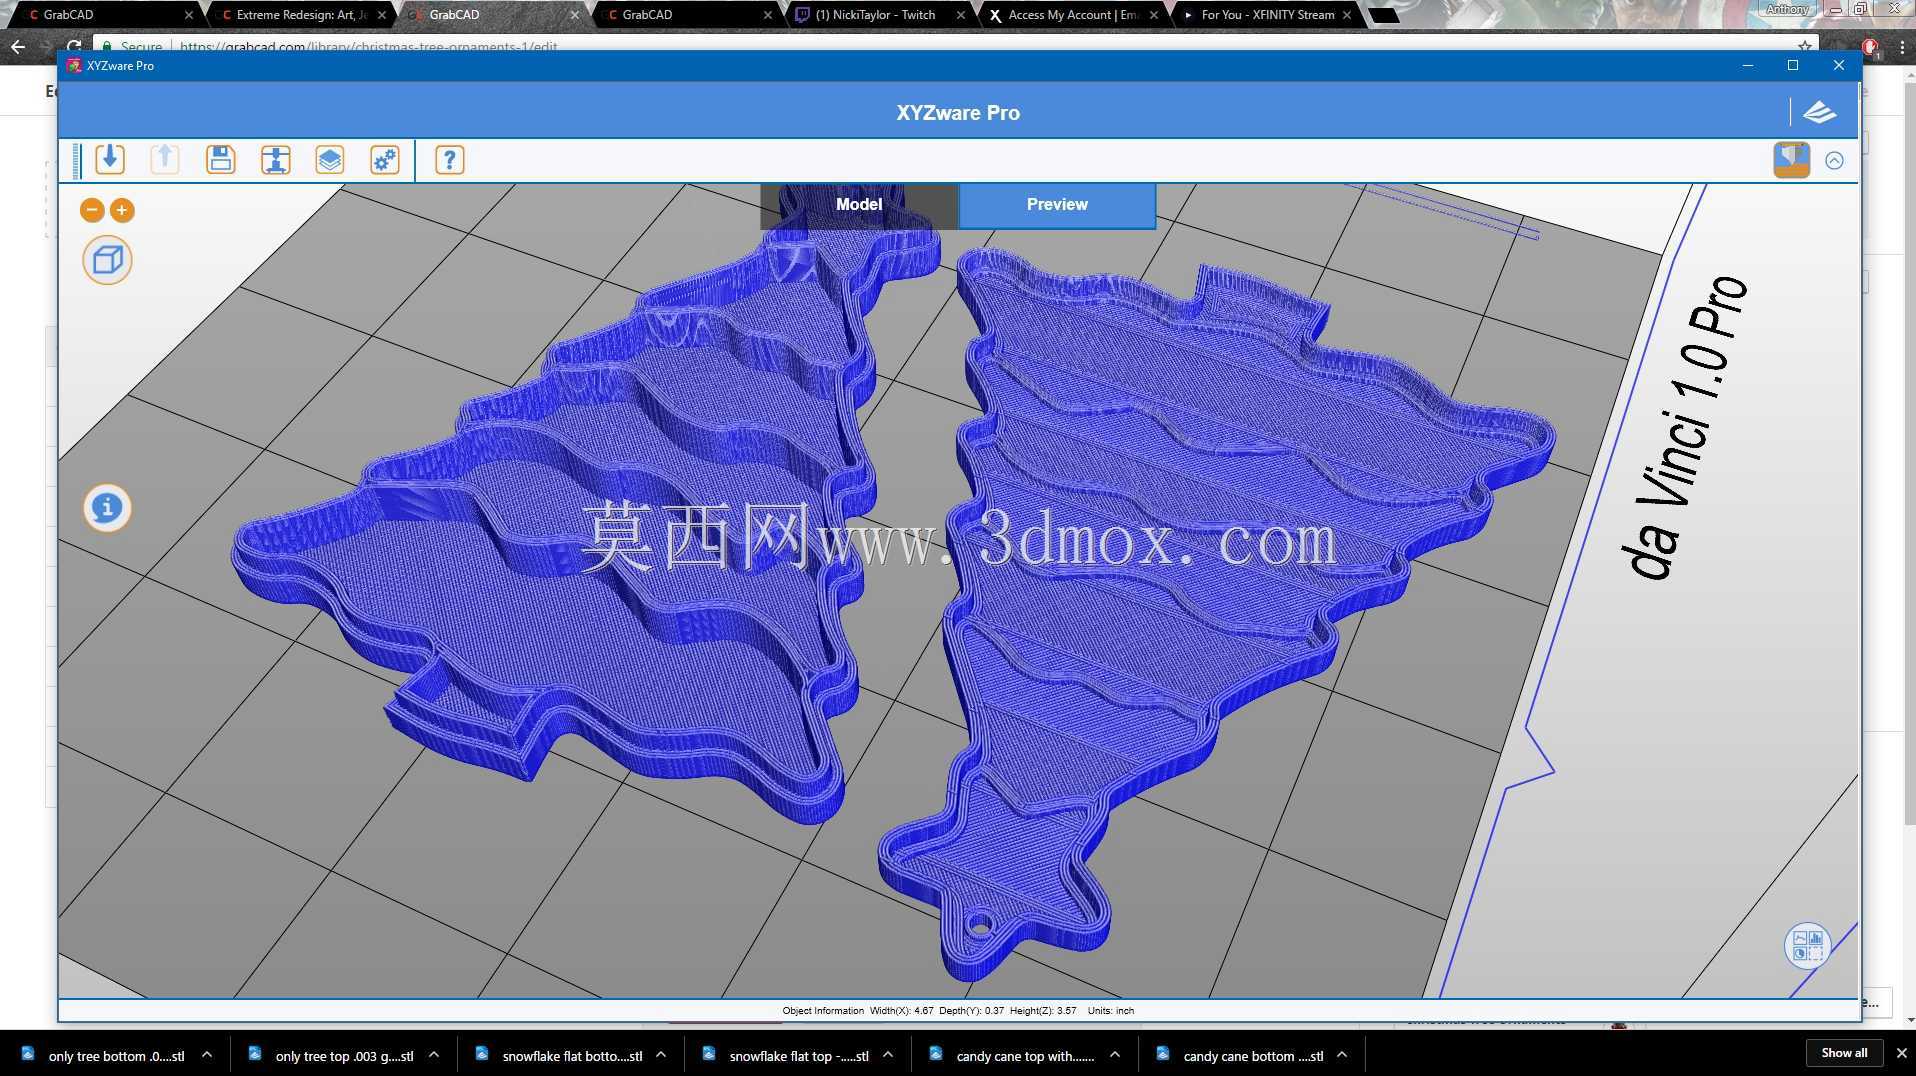Close the Chrome downloads bar
Screen dimensions: 1916x1076
[1902, 1053]
